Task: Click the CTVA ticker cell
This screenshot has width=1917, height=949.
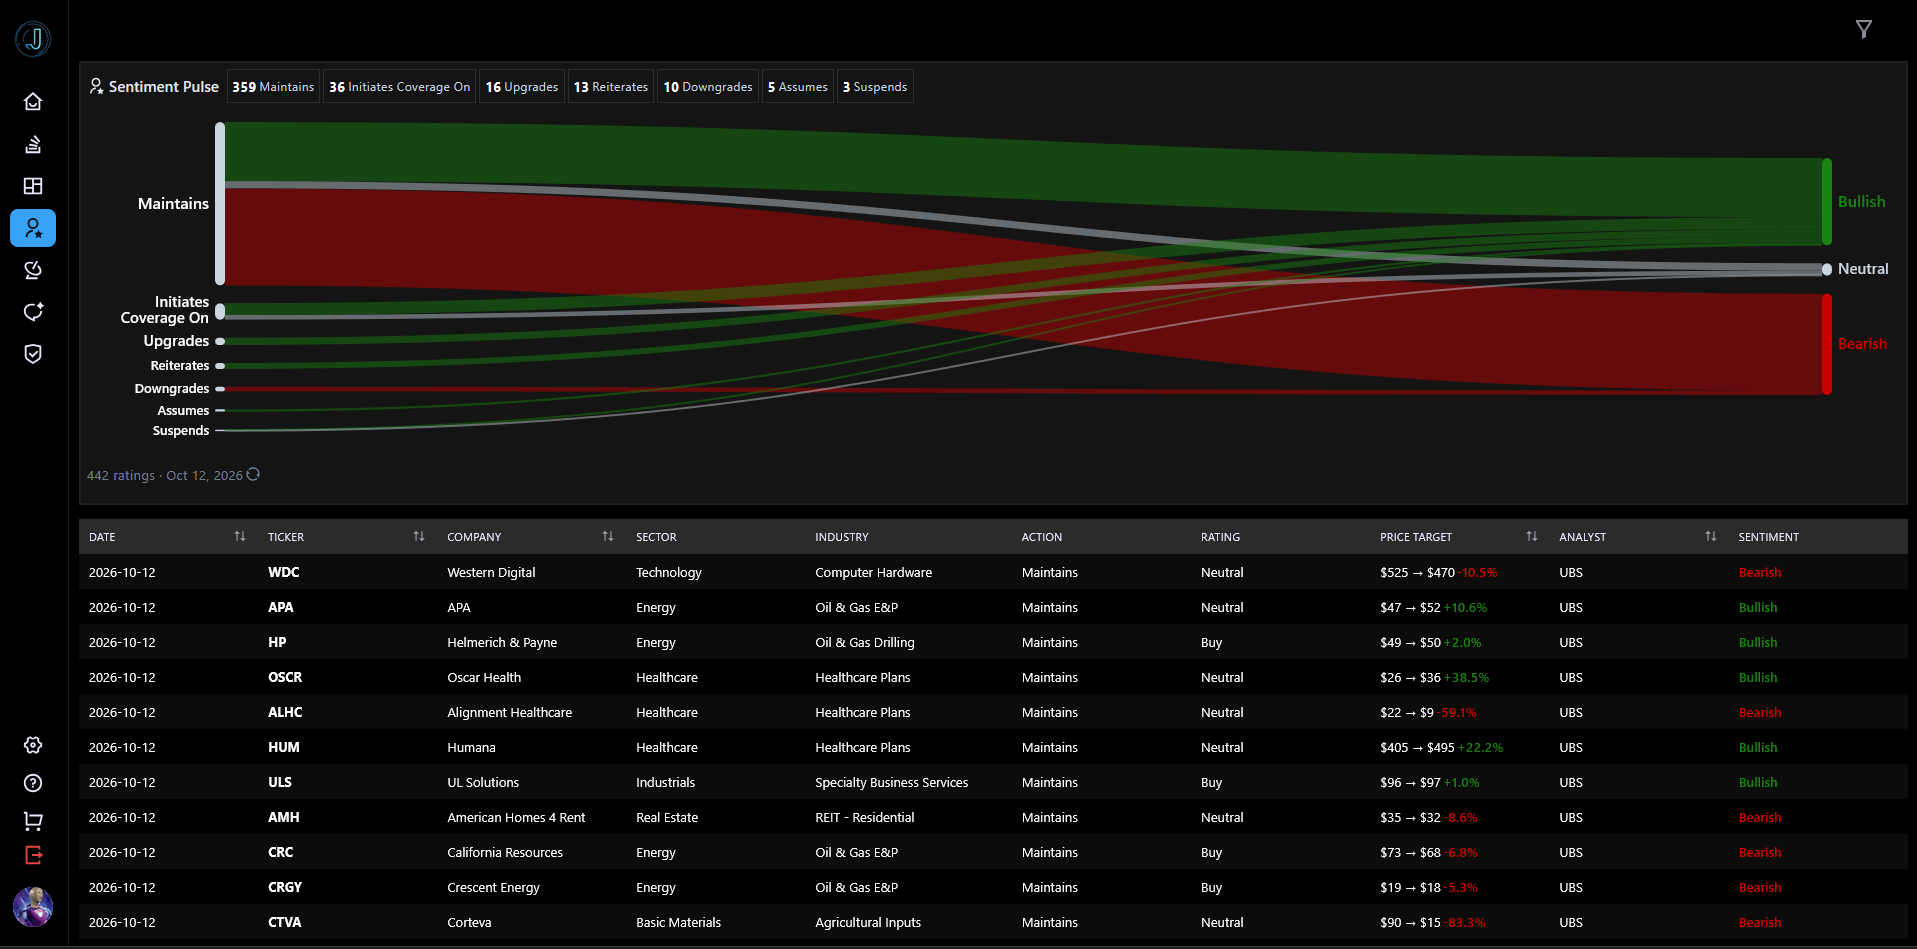Action: coord(285,922)
